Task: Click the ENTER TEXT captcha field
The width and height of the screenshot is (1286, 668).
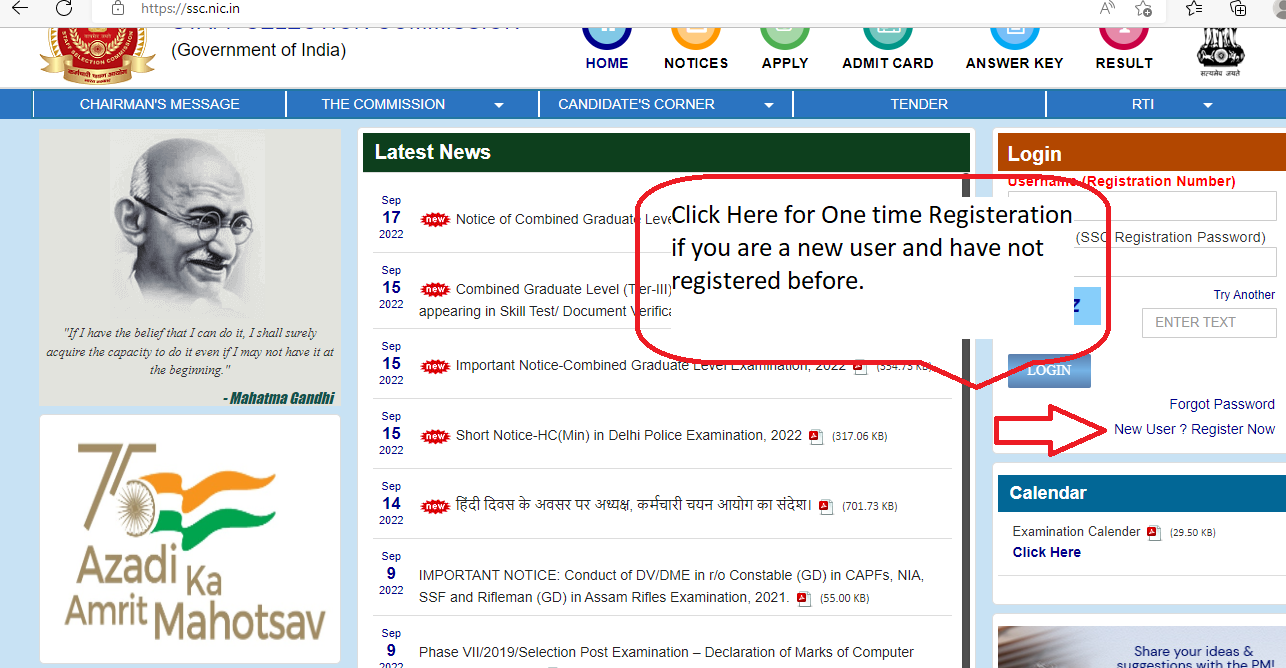Action: click(1208, 323)
